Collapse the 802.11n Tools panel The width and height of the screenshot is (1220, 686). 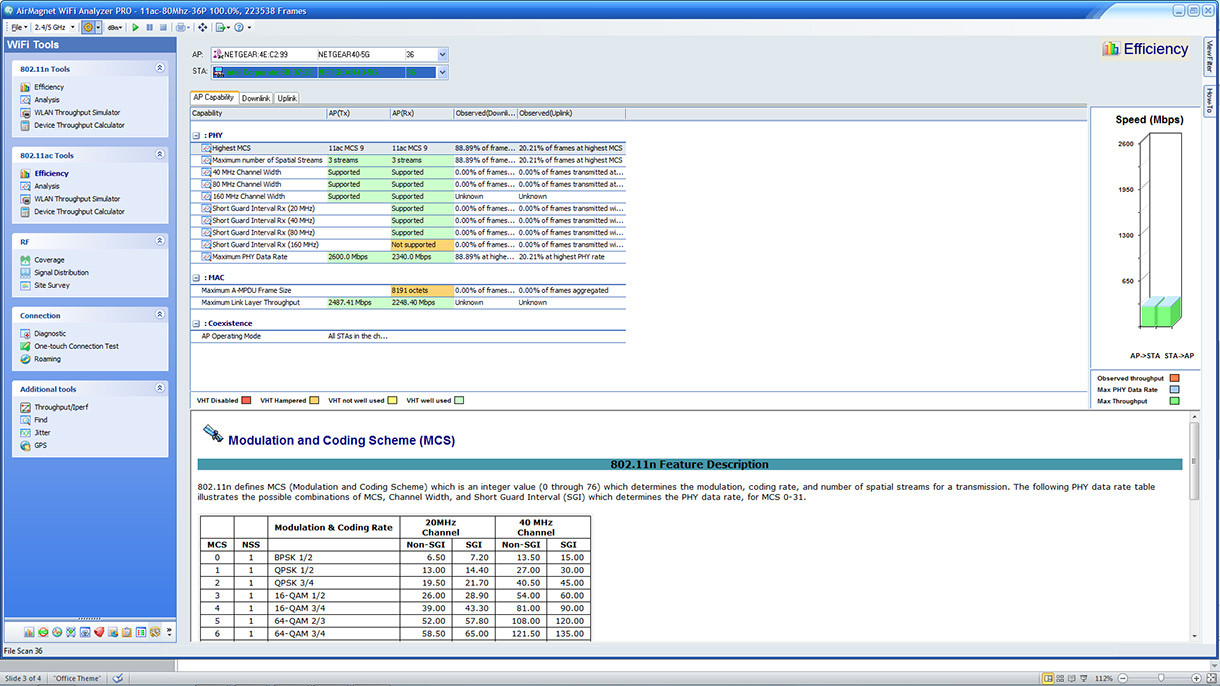pyautogui.click(x=160, y=69)
